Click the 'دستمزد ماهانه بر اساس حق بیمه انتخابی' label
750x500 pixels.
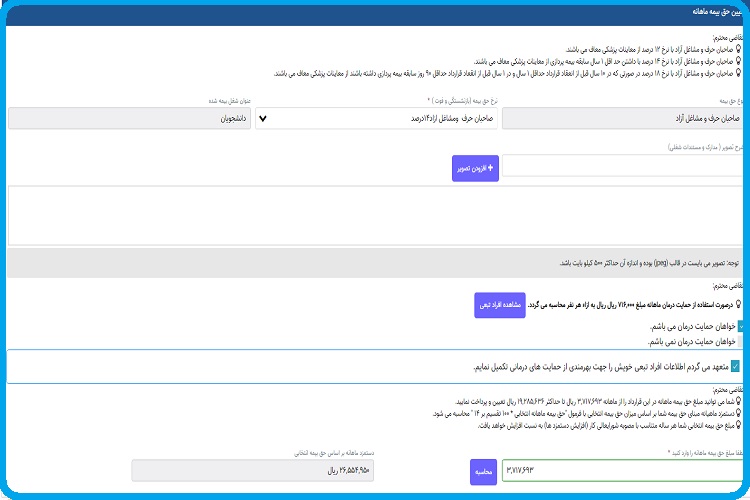point(334,453)
